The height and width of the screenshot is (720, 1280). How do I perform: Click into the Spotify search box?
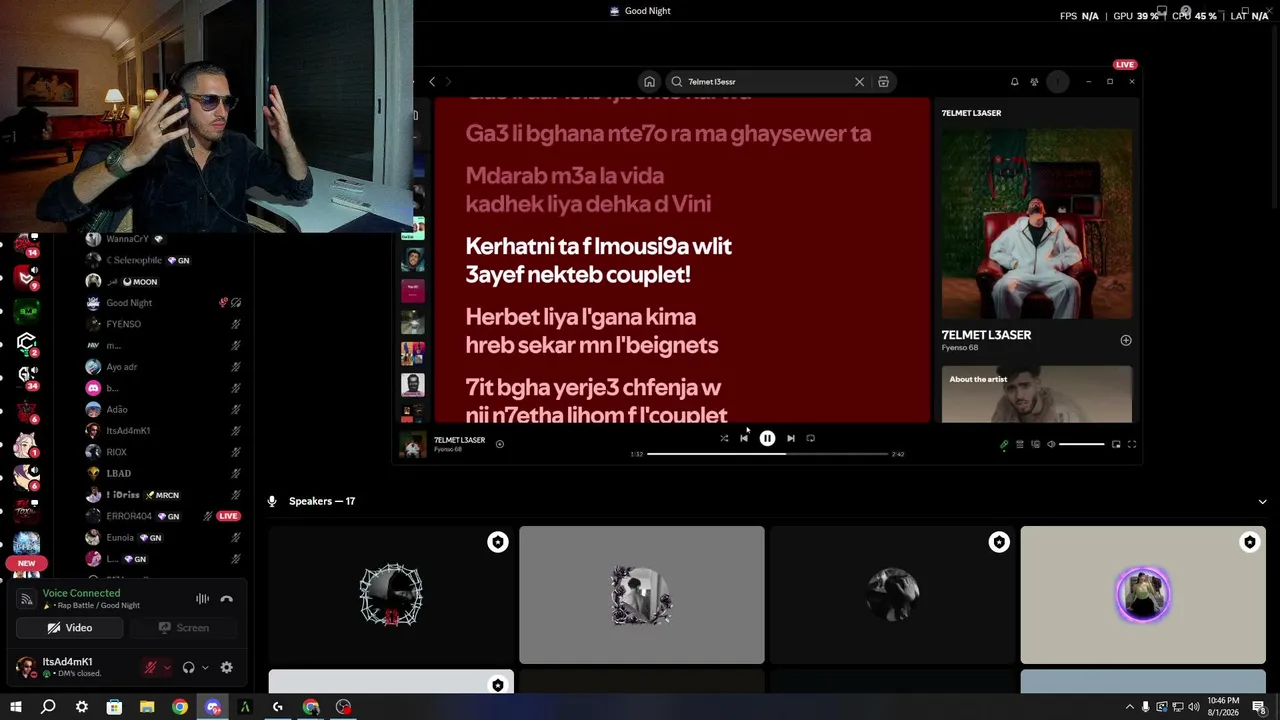coord(765,82)
